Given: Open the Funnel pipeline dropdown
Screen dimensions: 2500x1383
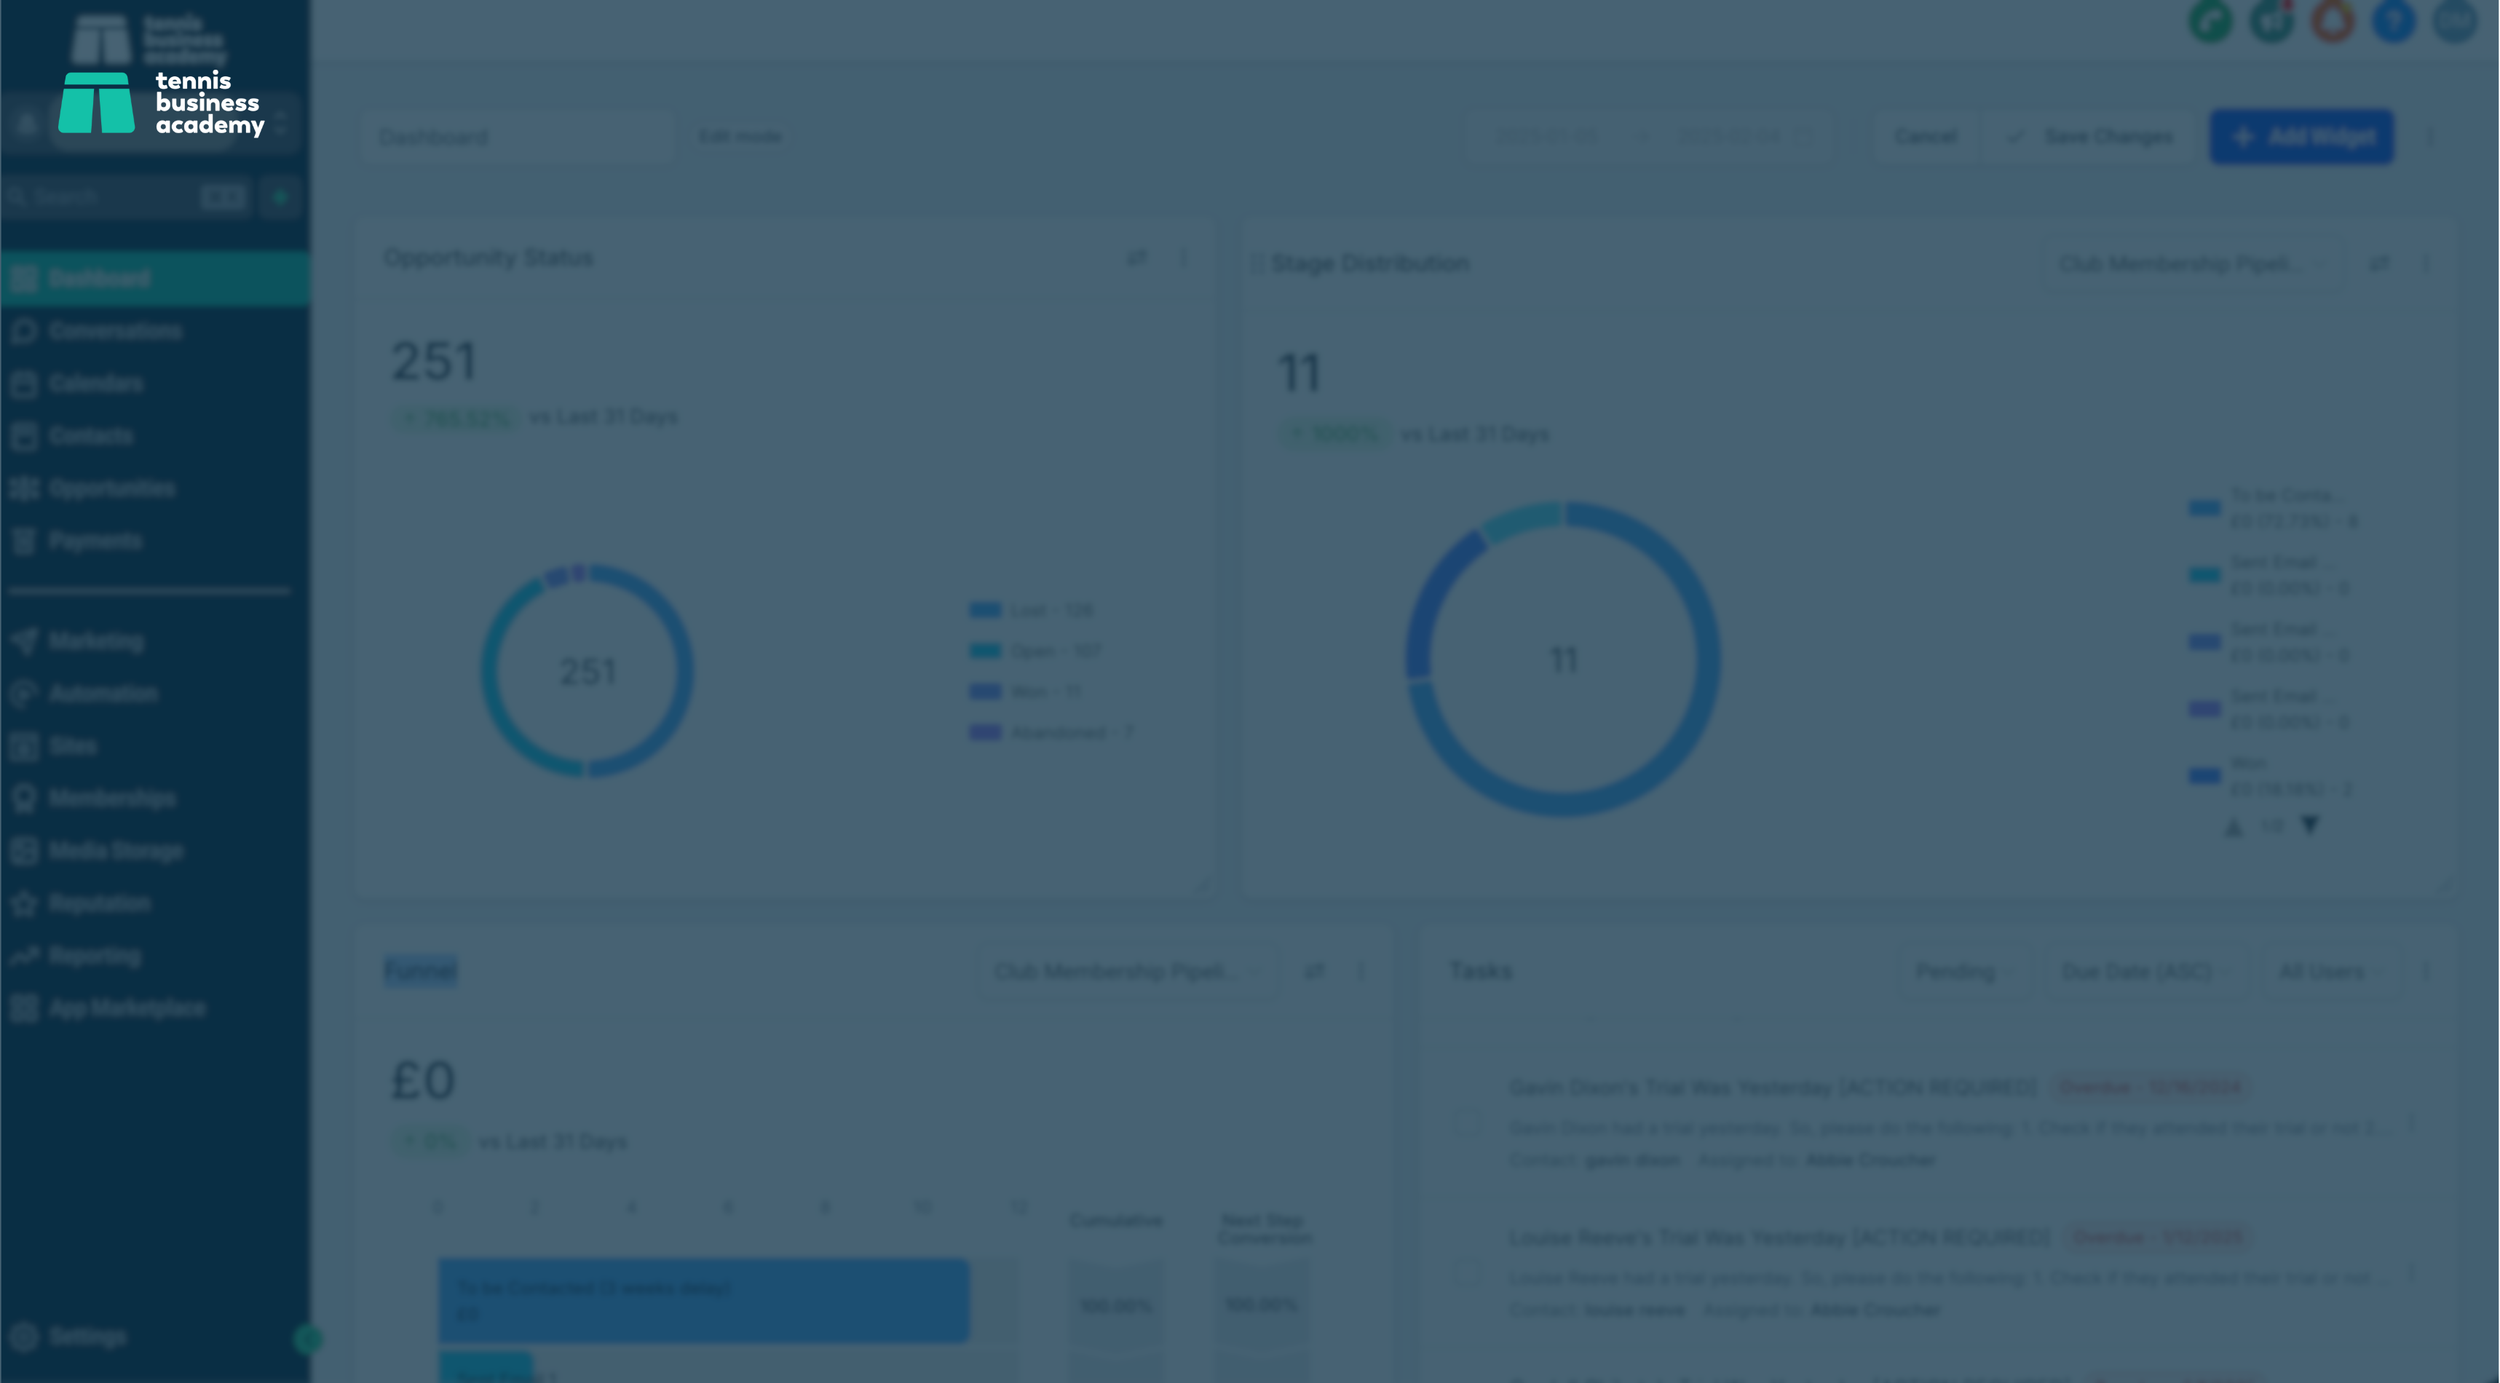Looking at the screenshot, I should point(1126,971).
